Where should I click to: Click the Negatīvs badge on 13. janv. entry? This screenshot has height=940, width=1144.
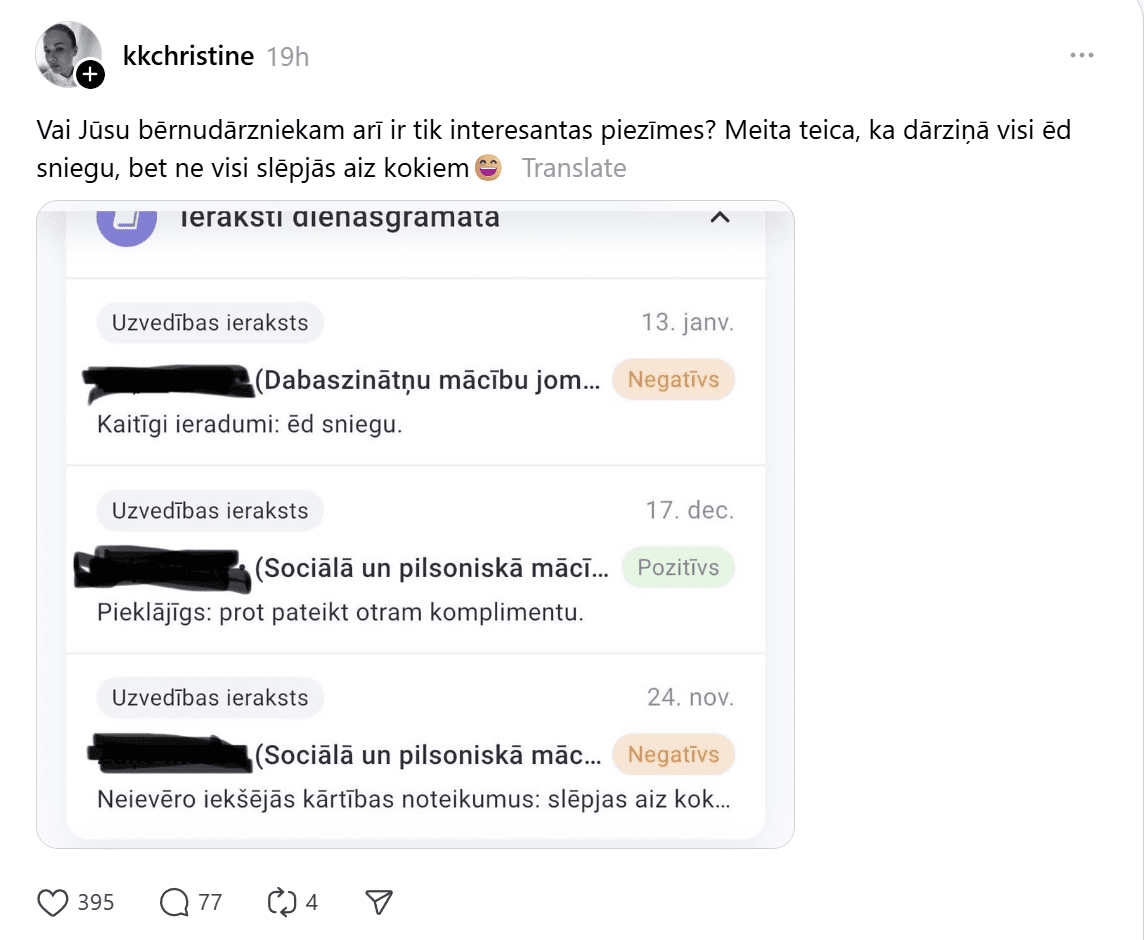673,380
